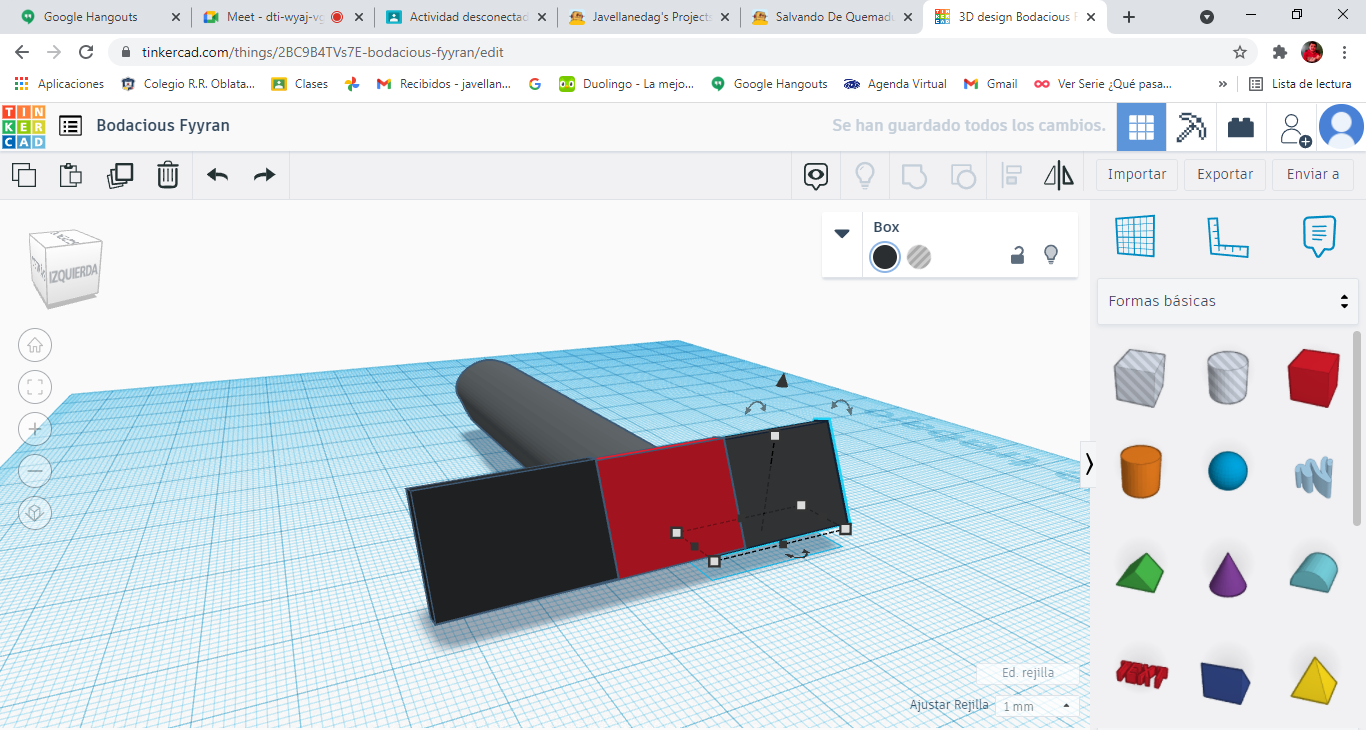Pick the orange cylinder shape
The height and width of the screenshot is (730, 1366).
pyautogui.click(x=1140, y=470)
